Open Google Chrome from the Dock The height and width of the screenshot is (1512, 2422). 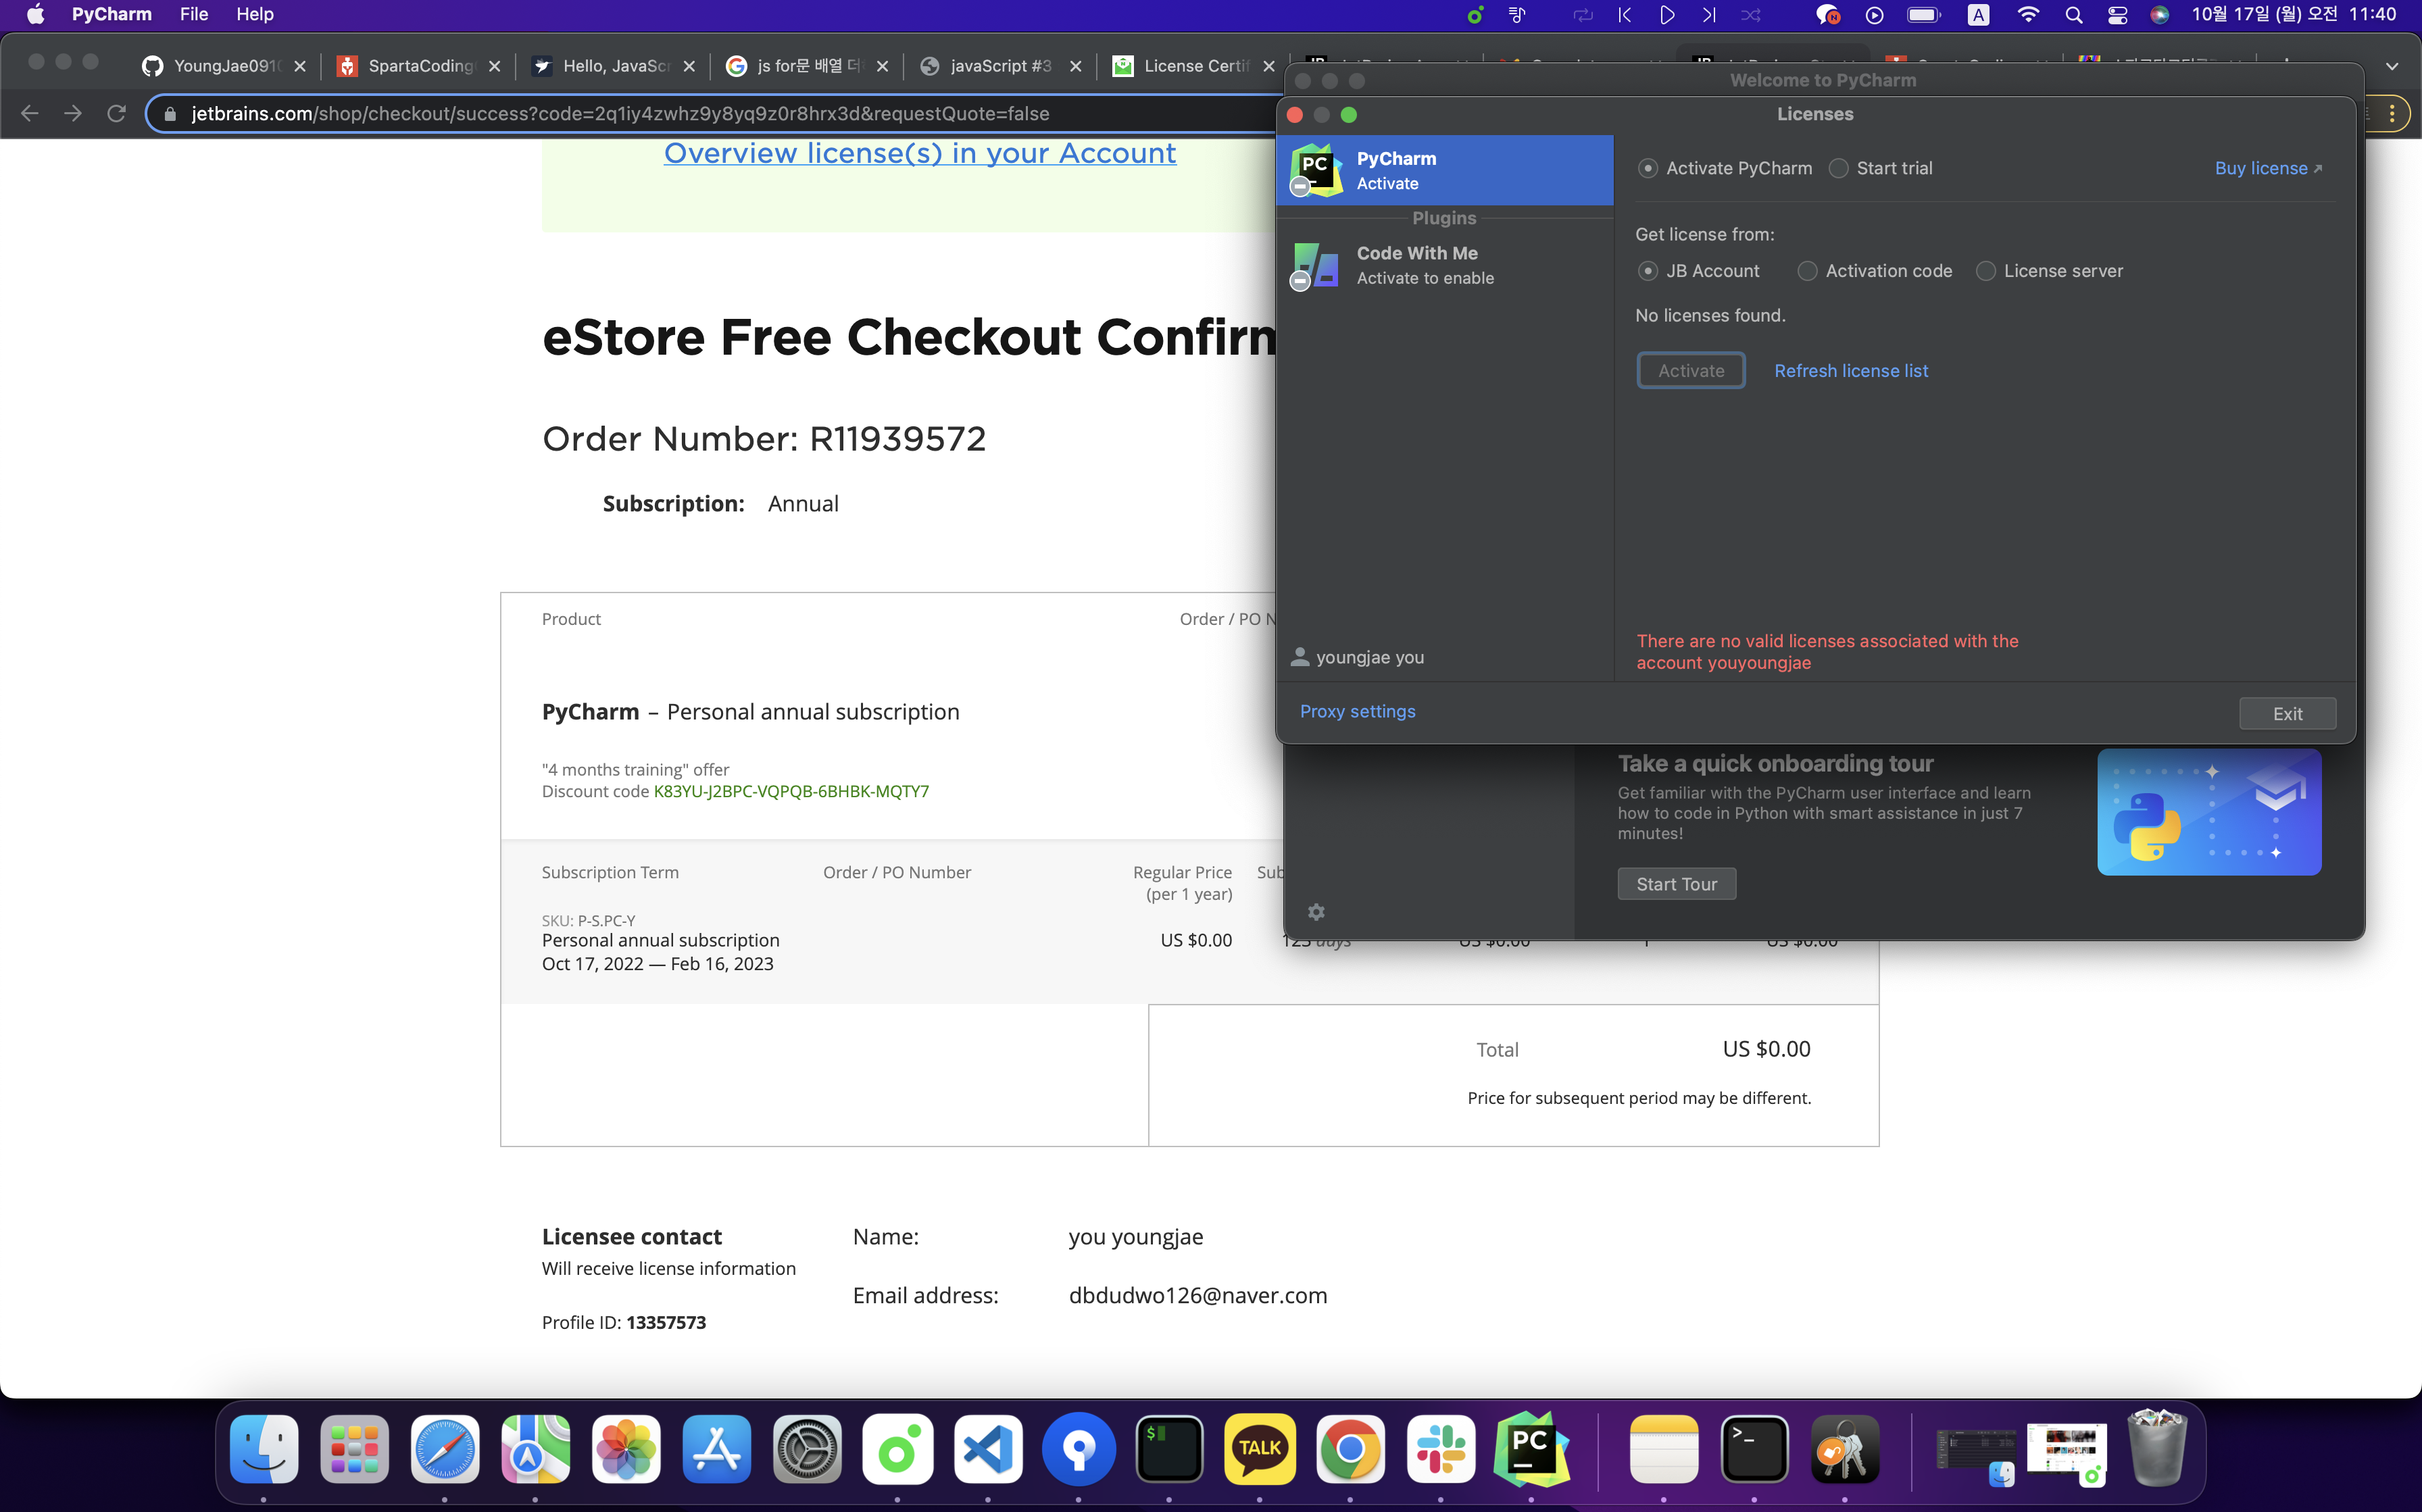(x=1350, y=1449)
